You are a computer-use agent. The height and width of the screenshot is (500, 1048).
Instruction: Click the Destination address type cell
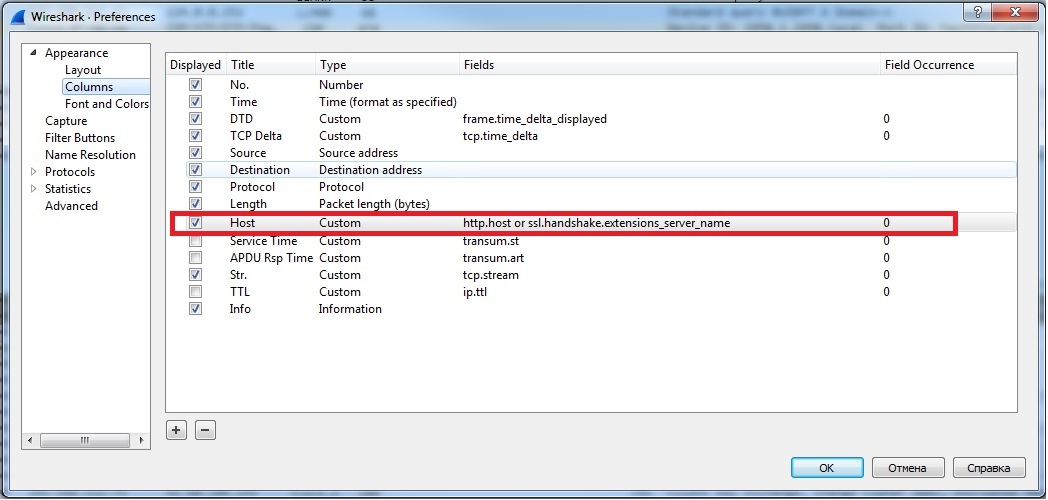[370, 170]
